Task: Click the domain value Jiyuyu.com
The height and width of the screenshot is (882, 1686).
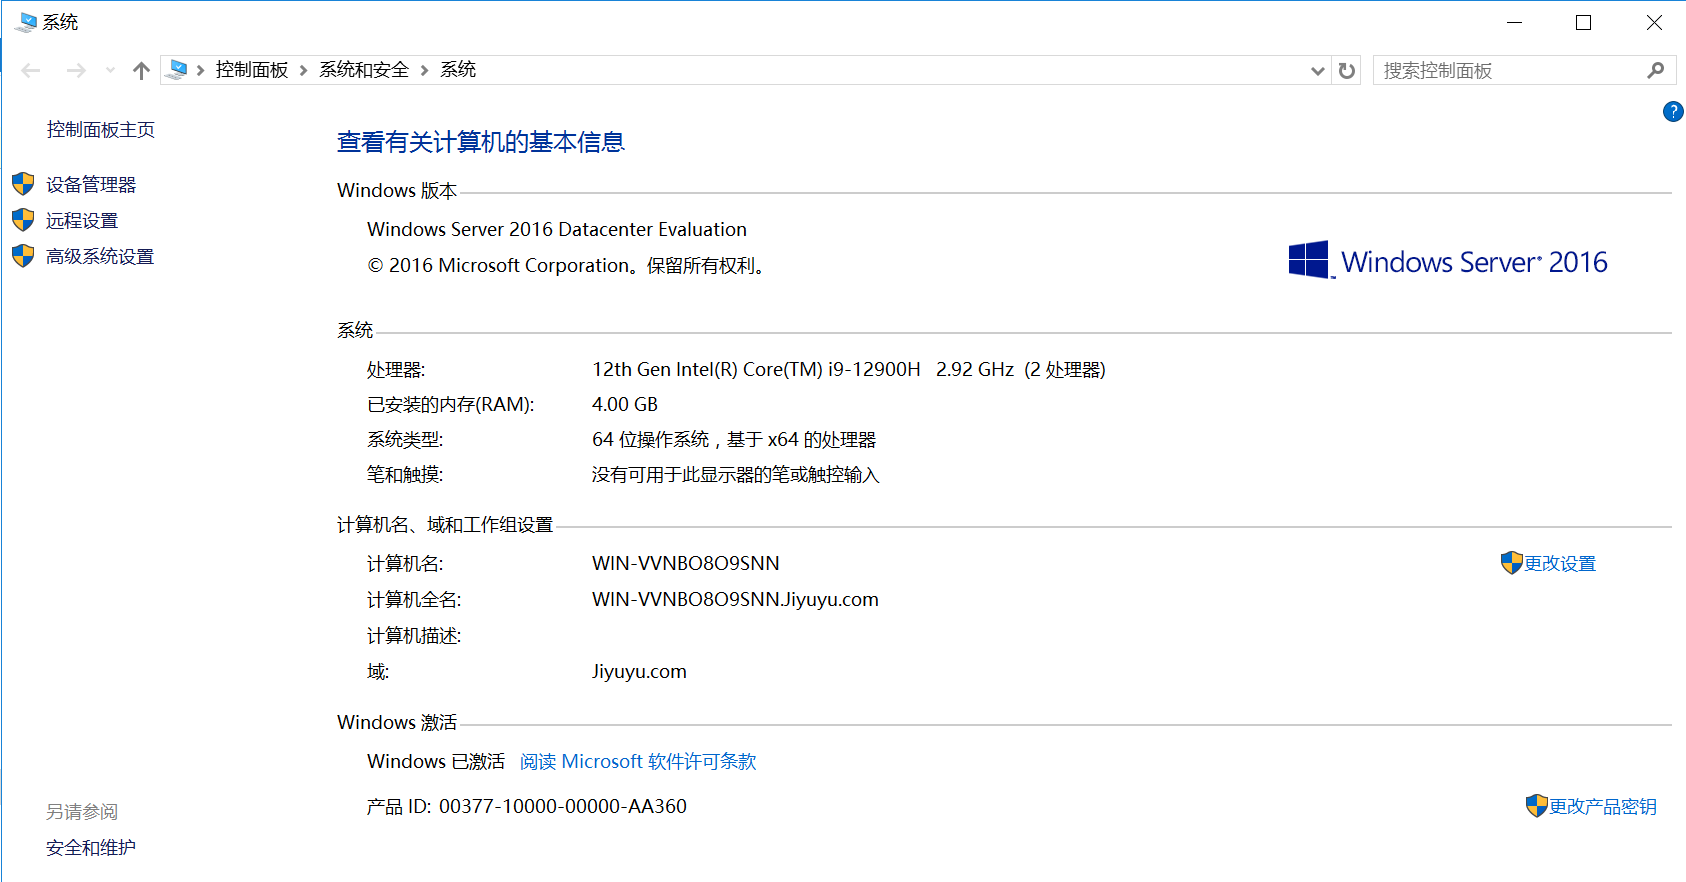Action: tap(639, 672)
